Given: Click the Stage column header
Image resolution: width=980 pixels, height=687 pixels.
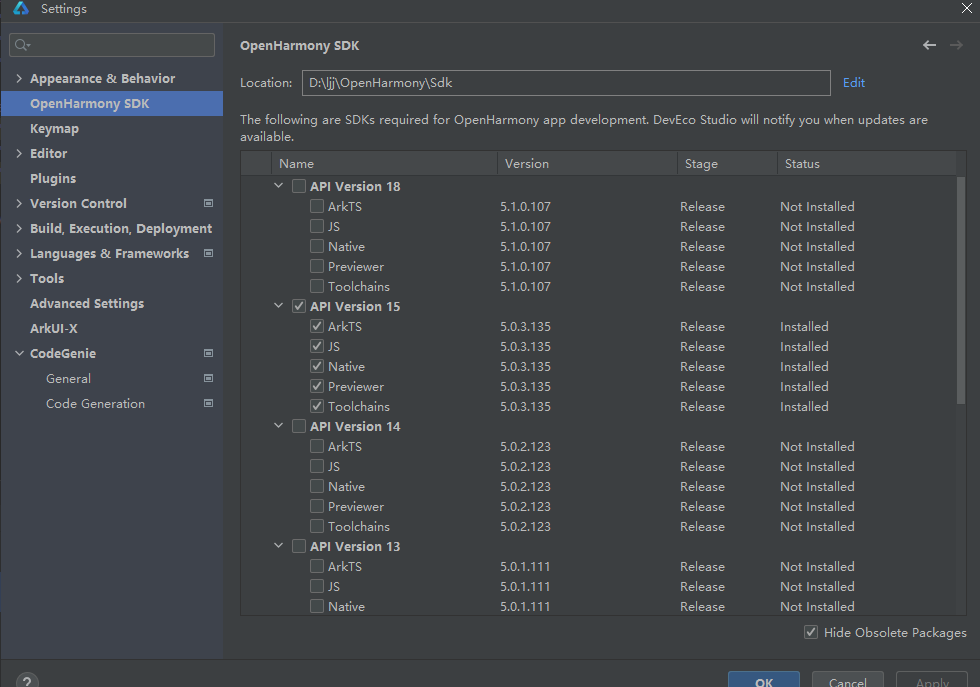Looking at the screenshot, I should click(x=728, y=164).
